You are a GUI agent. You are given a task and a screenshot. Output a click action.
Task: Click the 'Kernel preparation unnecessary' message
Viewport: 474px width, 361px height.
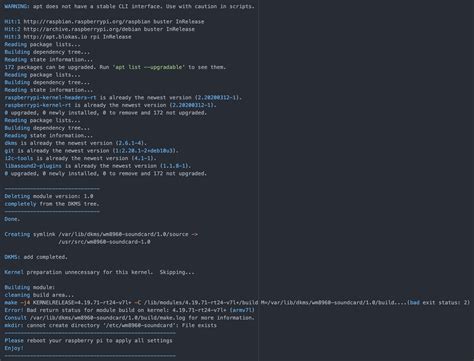[x=99, y=272]
